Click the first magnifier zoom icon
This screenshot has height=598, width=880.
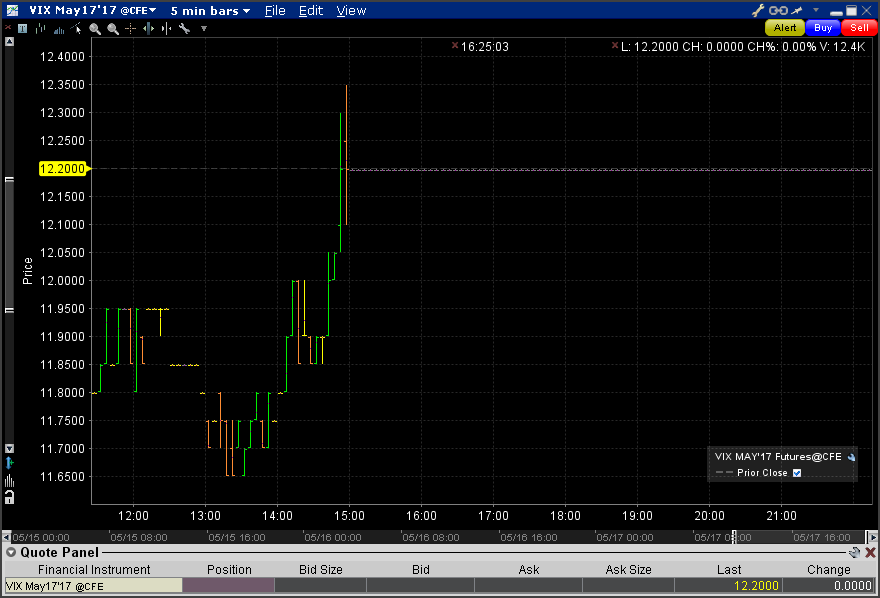click(95, 29)
